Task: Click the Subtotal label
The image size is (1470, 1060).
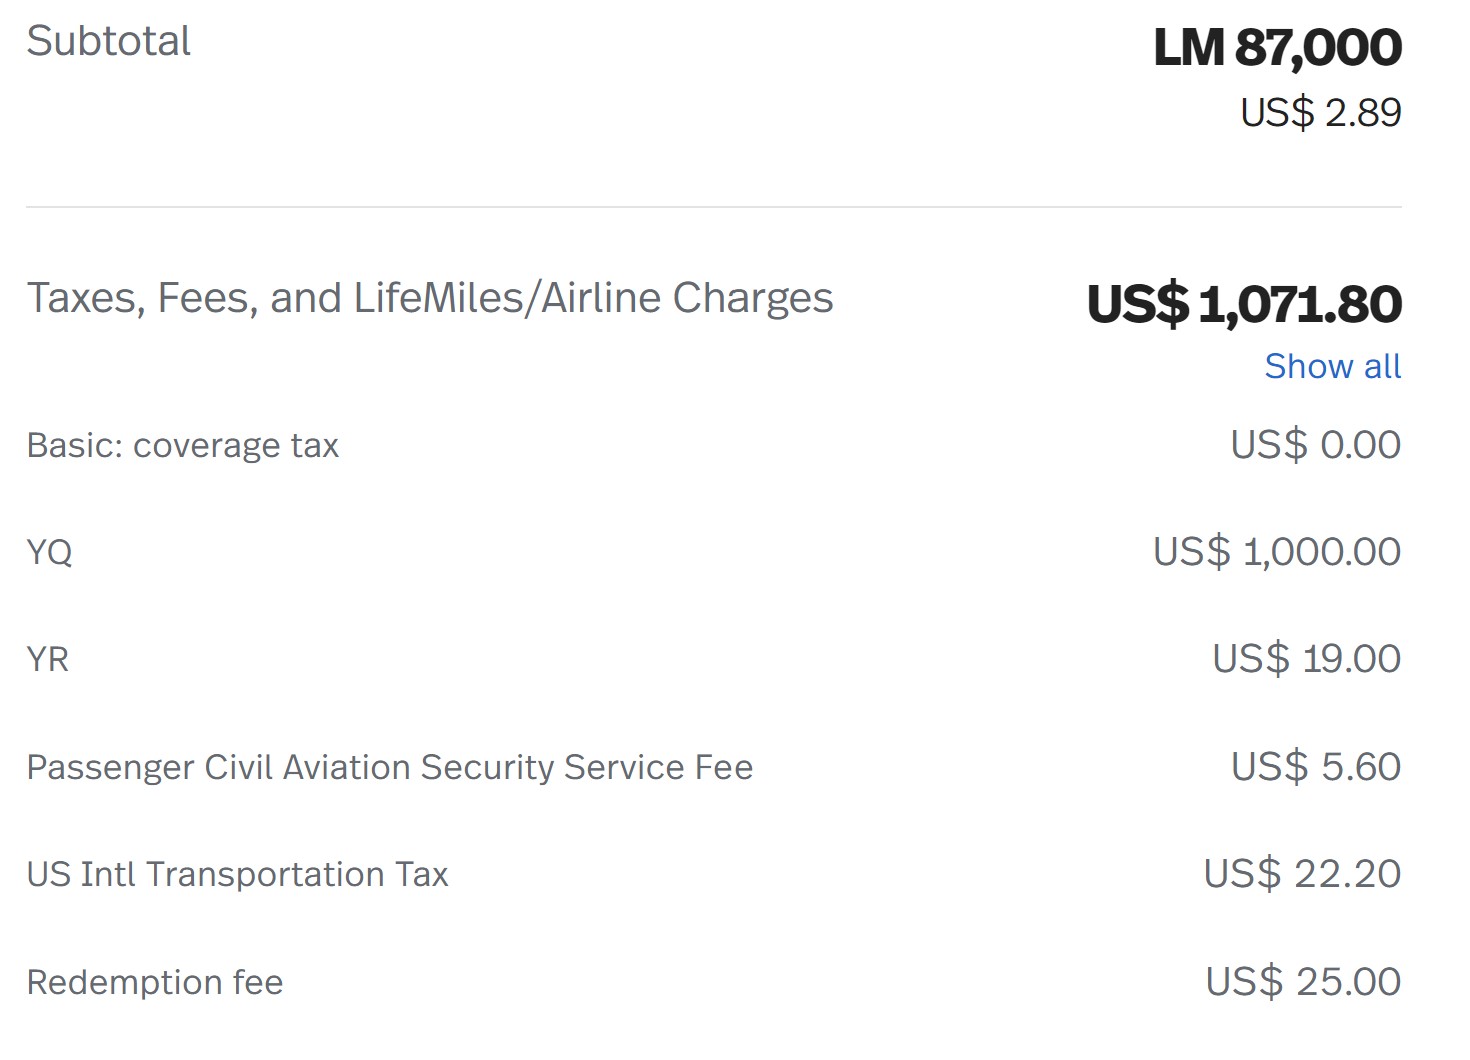Action: 108,41
